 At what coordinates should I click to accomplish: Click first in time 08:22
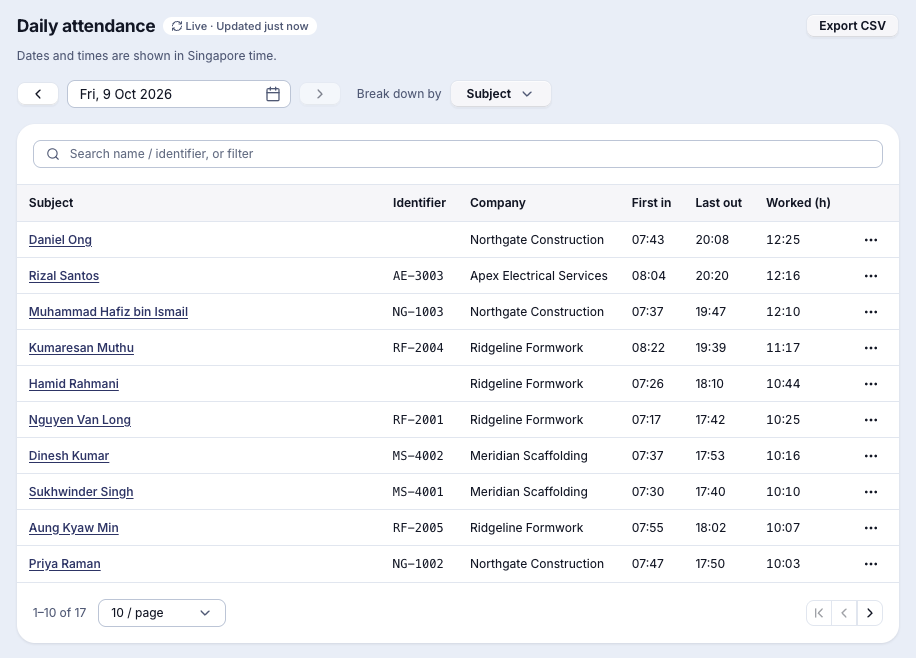point(648,348)
